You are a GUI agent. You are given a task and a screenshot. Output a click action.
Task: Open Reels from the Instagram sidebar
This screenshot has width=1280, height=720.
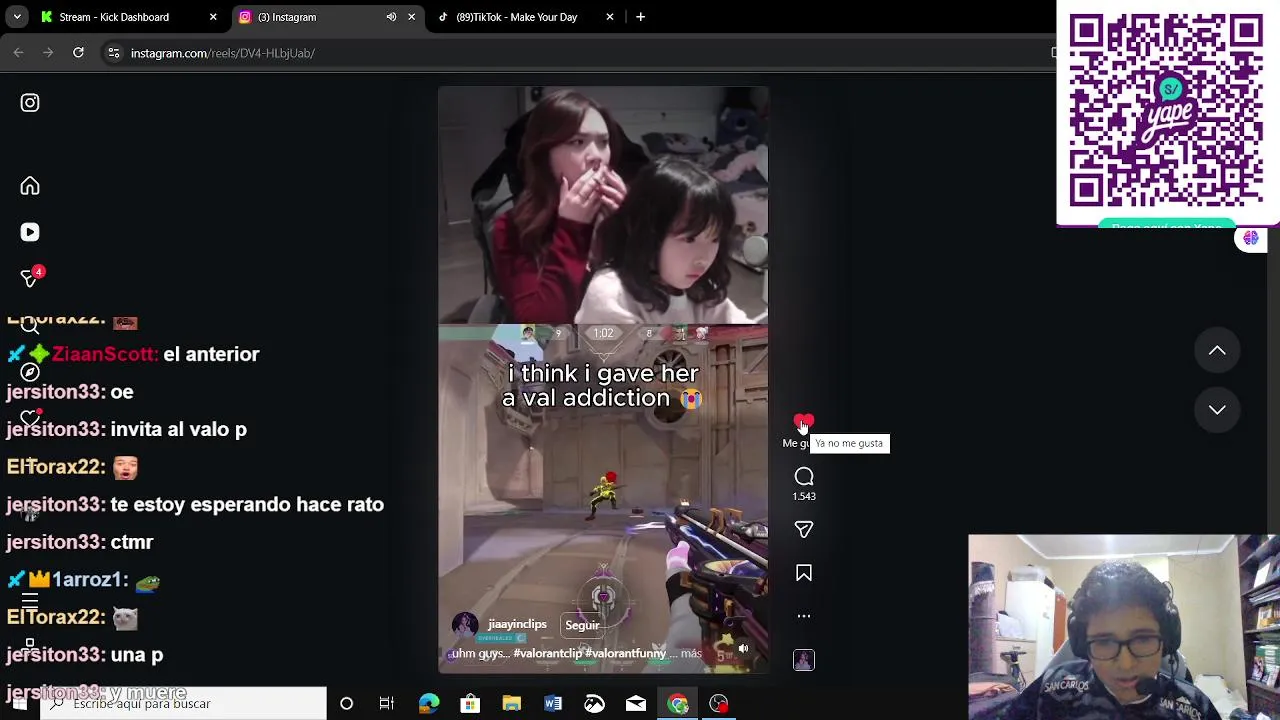point(30,232)
